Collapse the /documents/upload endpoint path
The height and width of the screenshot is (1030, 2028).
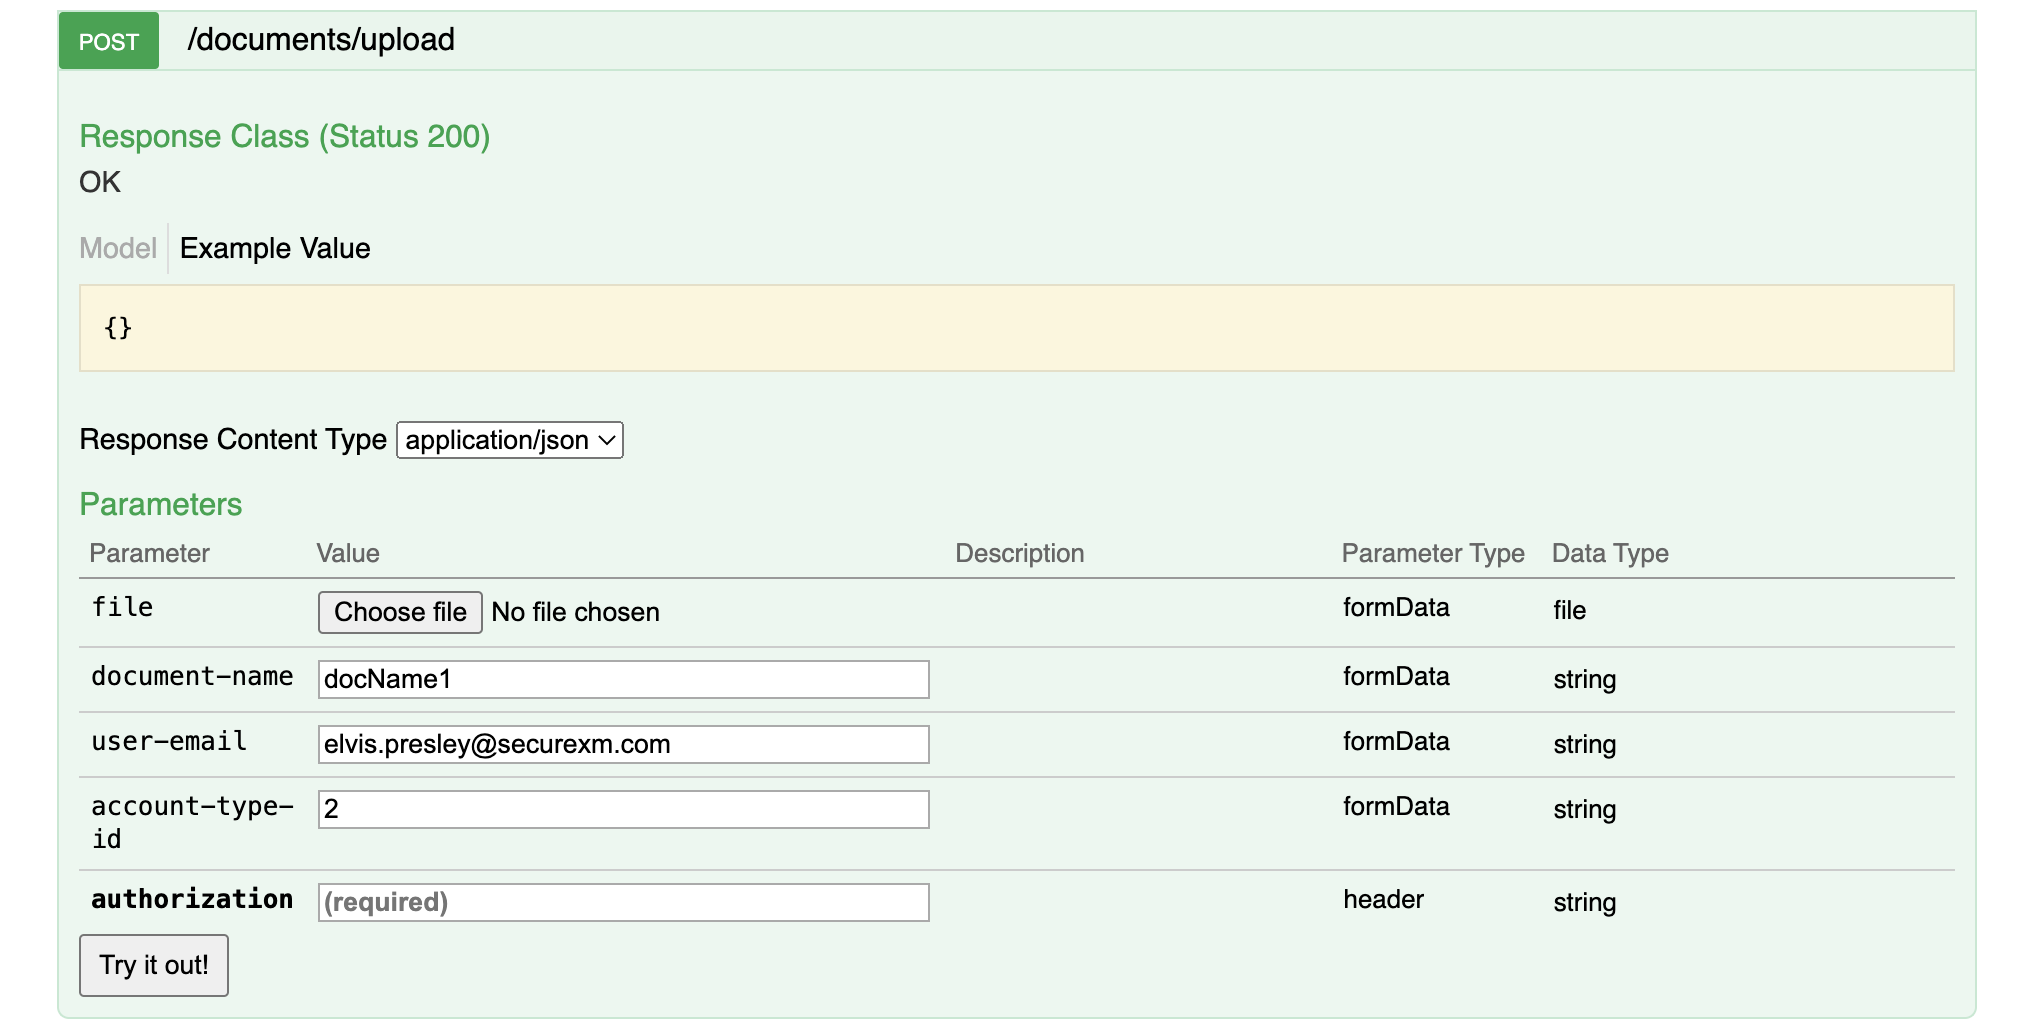pyautogui.click(x=321, y=40)
